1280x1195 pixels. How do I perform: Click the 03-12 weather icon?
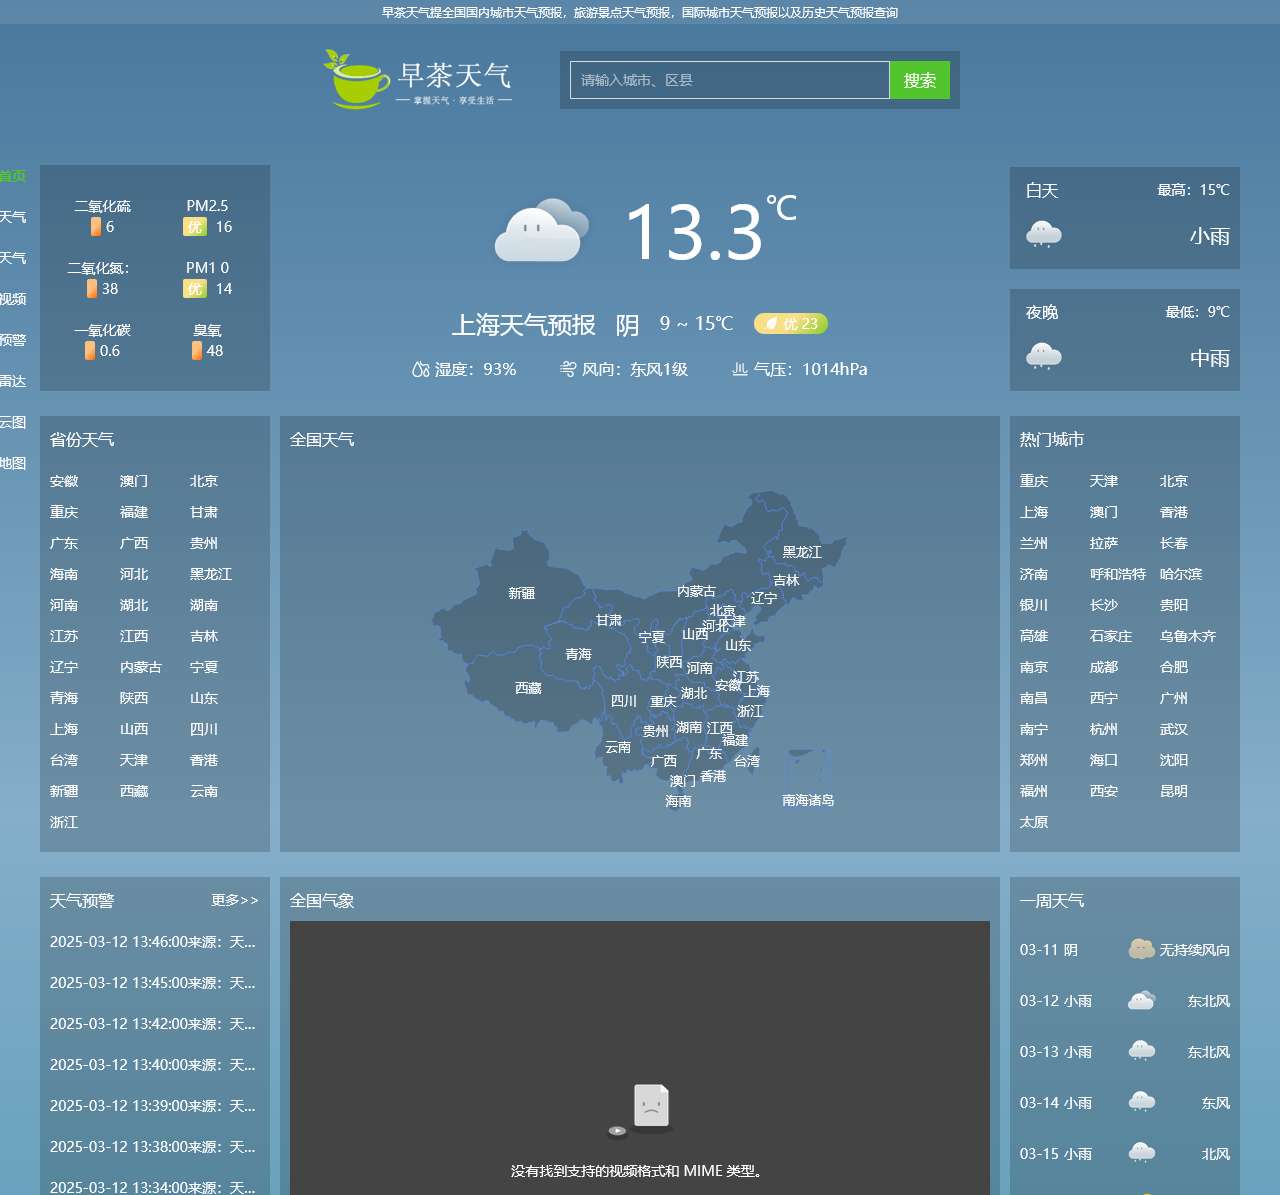point(1141,1001)
